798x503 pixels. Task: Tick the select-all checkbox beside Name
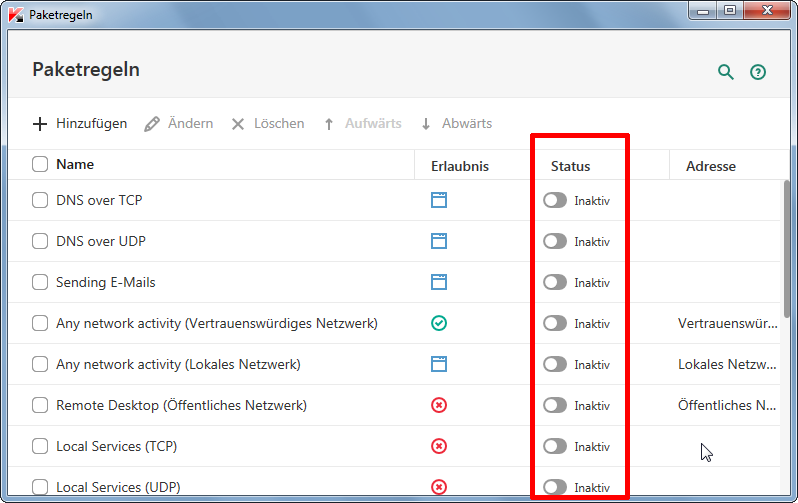tap(40, 164)
